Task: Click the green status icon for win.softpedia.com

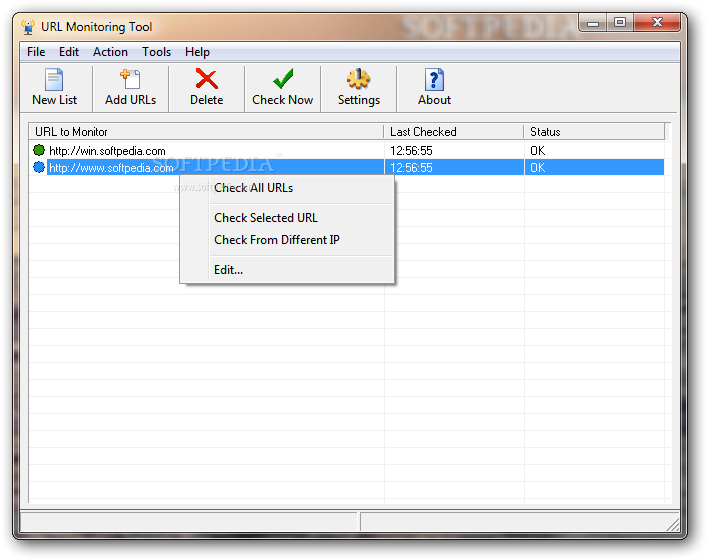Action: click(39, 150)
